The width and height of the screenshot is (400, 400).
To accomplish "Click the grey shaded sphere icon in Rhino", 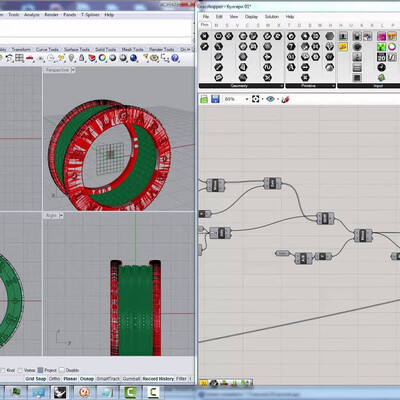I will pos(113,58).
